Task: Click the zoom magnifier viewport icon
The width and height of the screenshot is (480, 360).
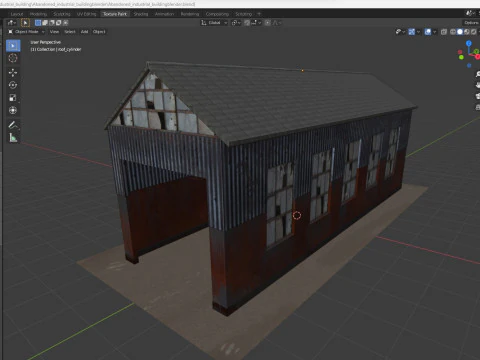Action: pos(477,74)
